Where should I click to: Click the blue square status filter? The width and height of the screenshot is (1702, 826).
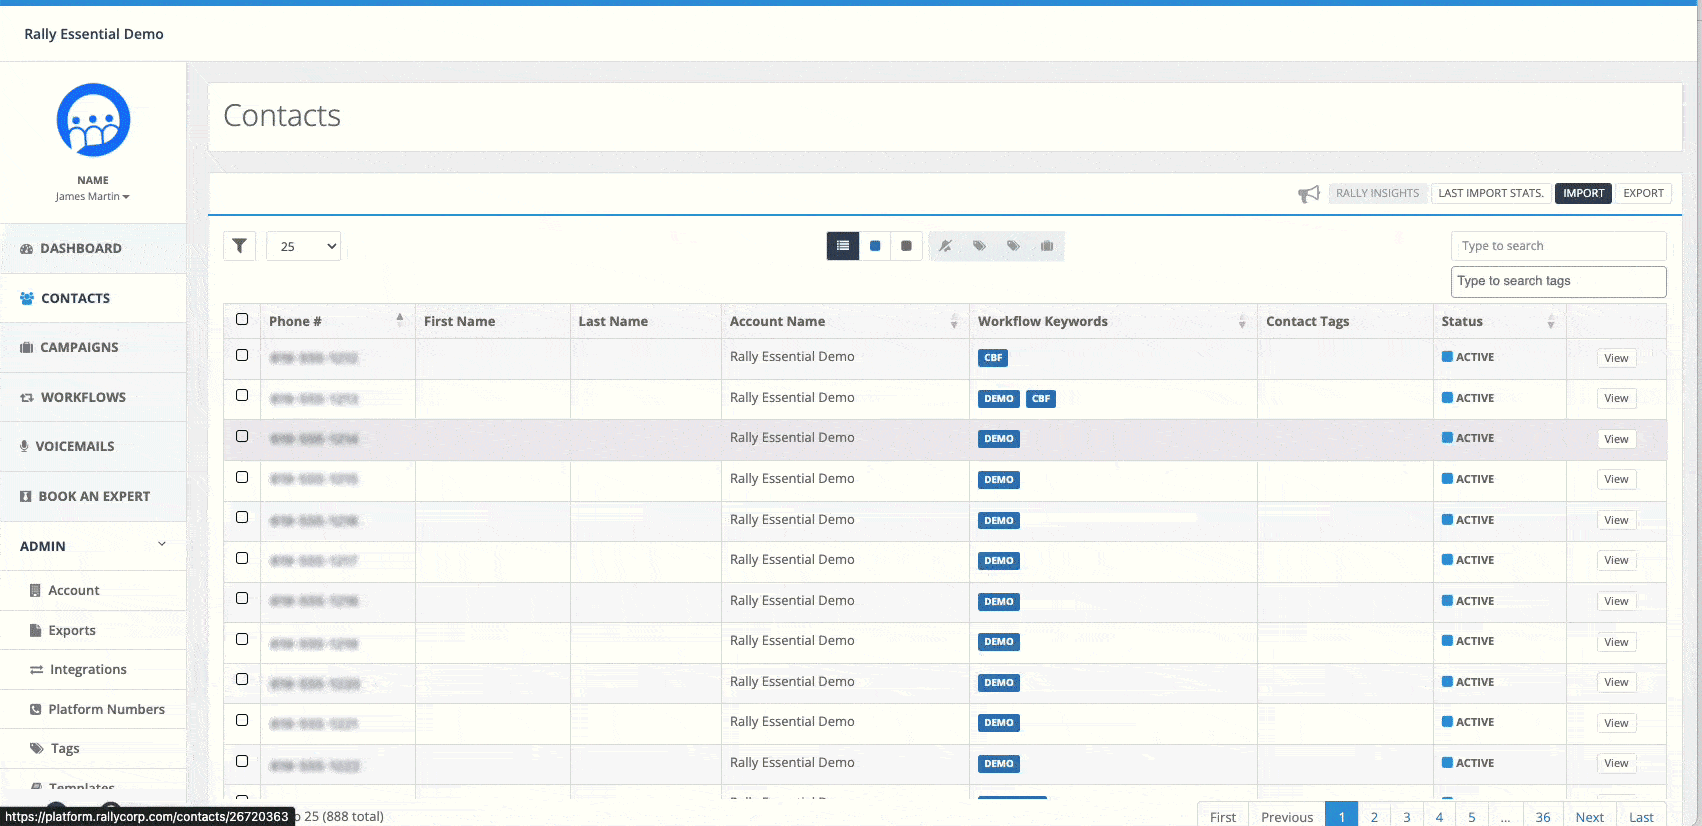coord(875,246)
